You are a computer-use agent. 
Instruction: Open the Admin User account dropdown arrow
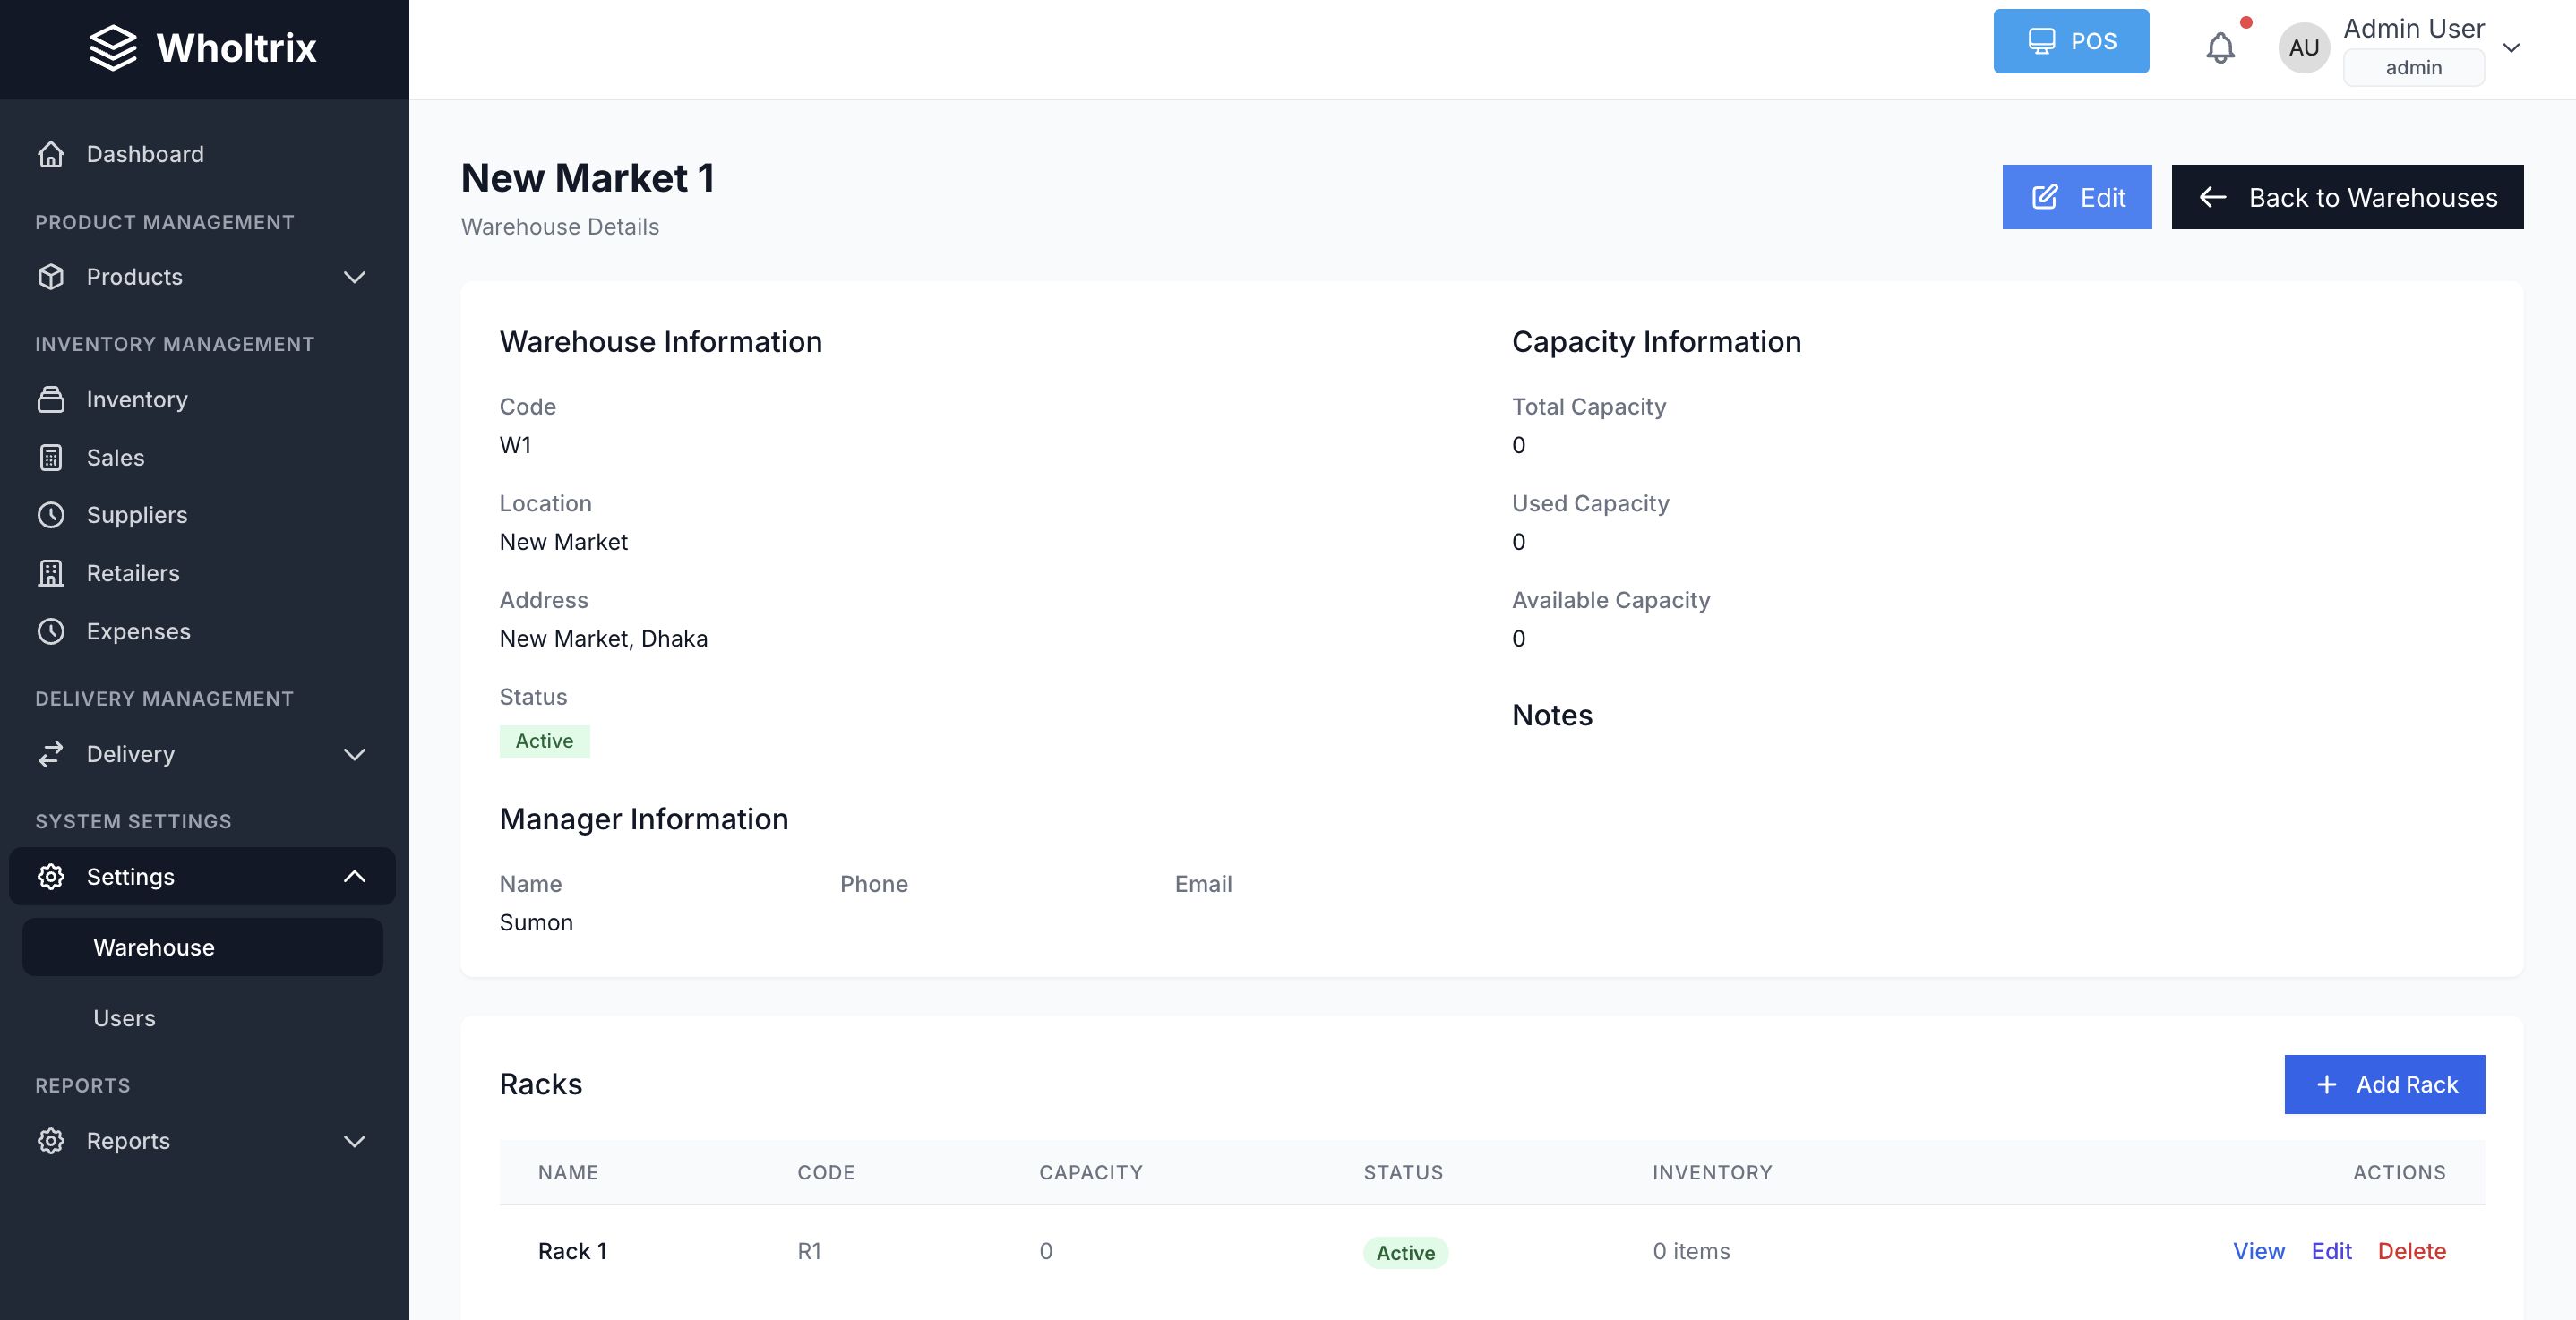coord(2511,47)
